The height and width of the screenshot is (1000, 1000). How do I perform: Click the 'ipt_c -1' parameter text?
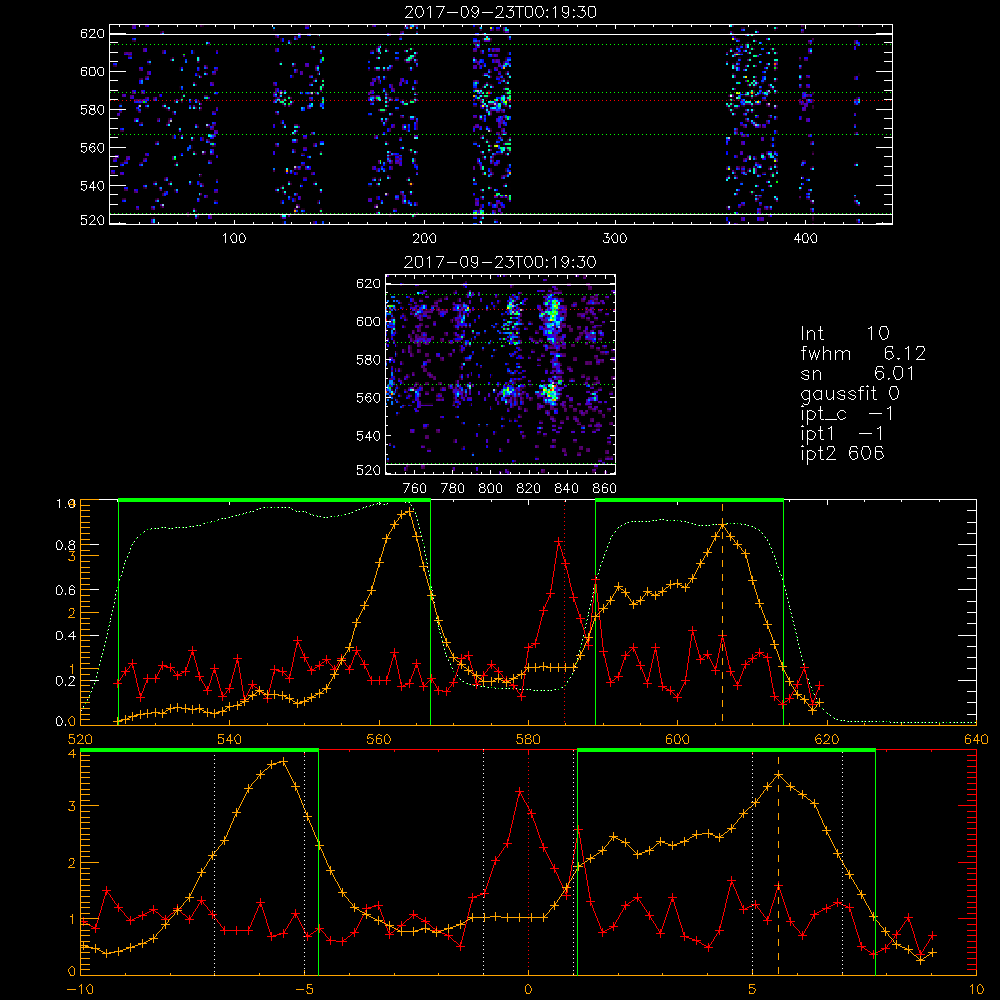[847, 414]
